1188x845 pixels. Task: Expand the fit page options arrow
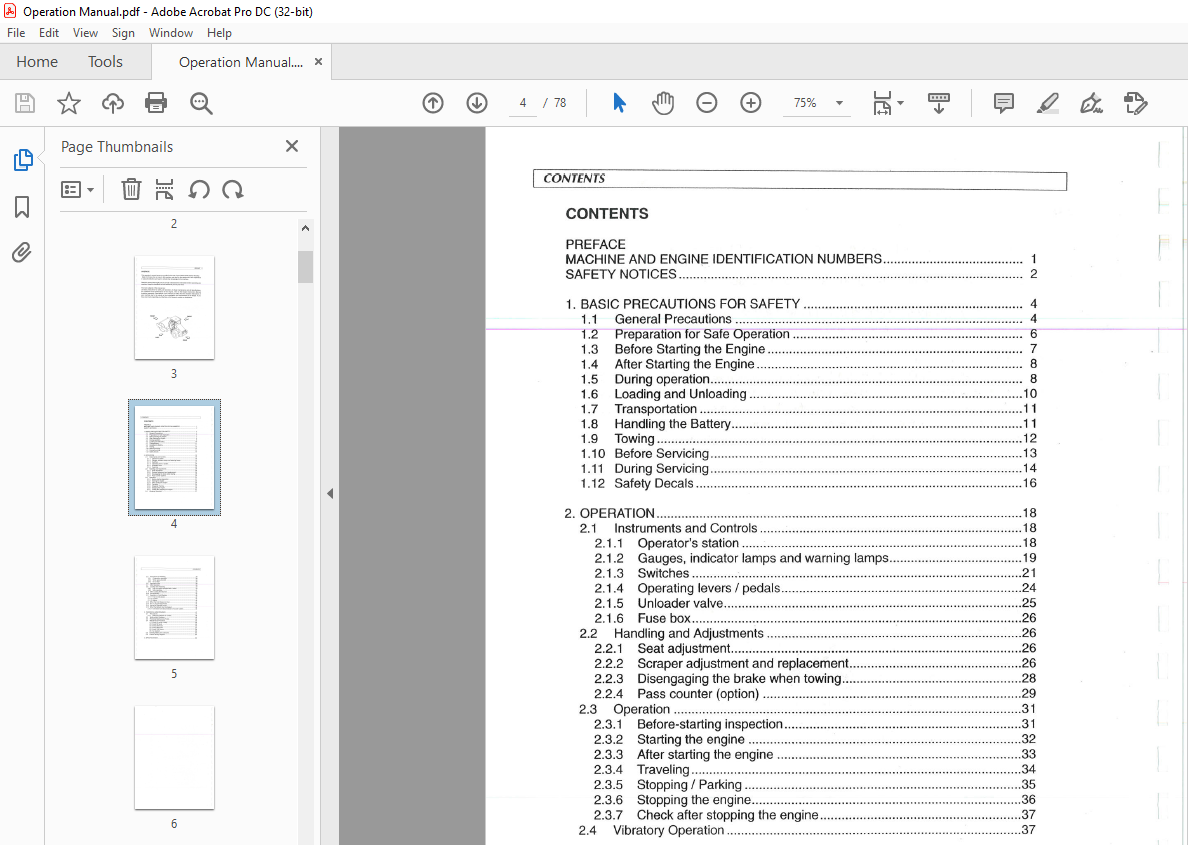click(x=900, y=103)
